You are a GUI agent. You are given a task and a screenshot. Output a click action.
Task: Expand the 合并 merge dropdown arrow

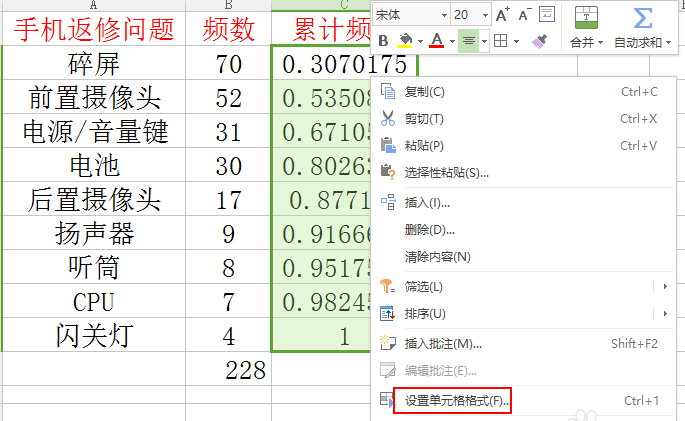pyautogui.click(x=600, y=43)
